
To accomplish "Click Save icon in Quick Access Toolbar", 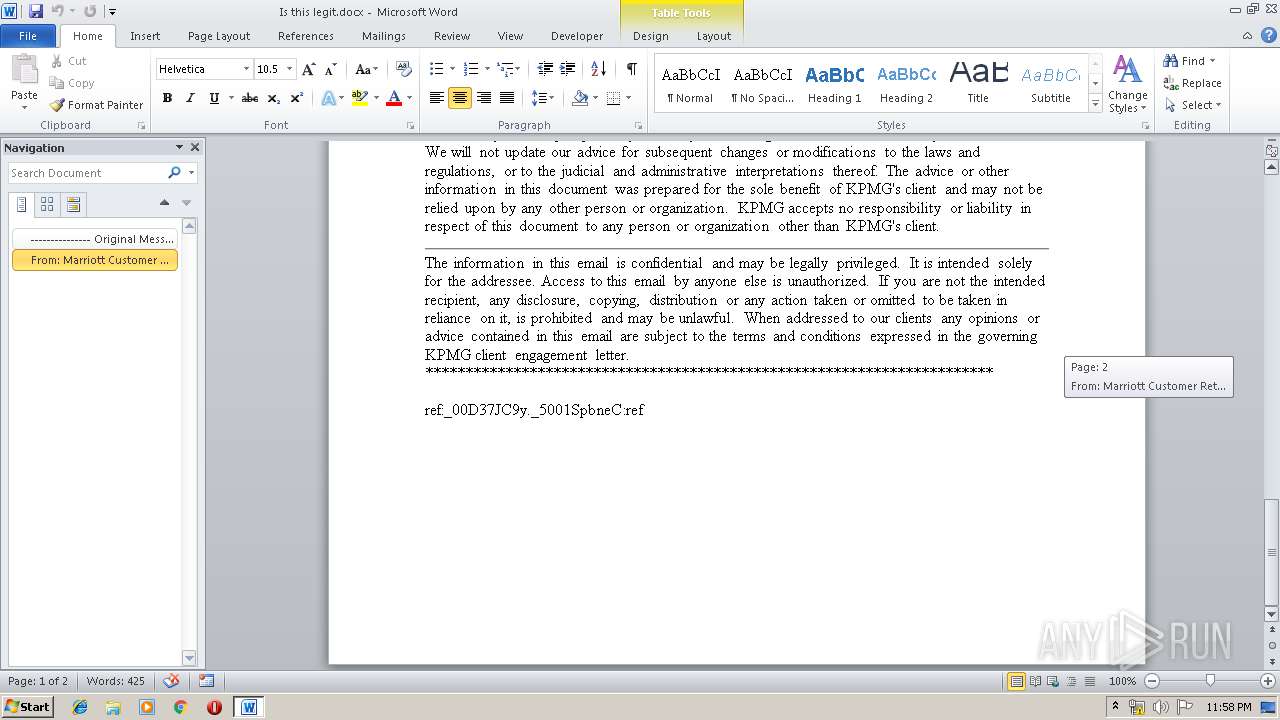I will pyautogui.click(x=36, y=11).
